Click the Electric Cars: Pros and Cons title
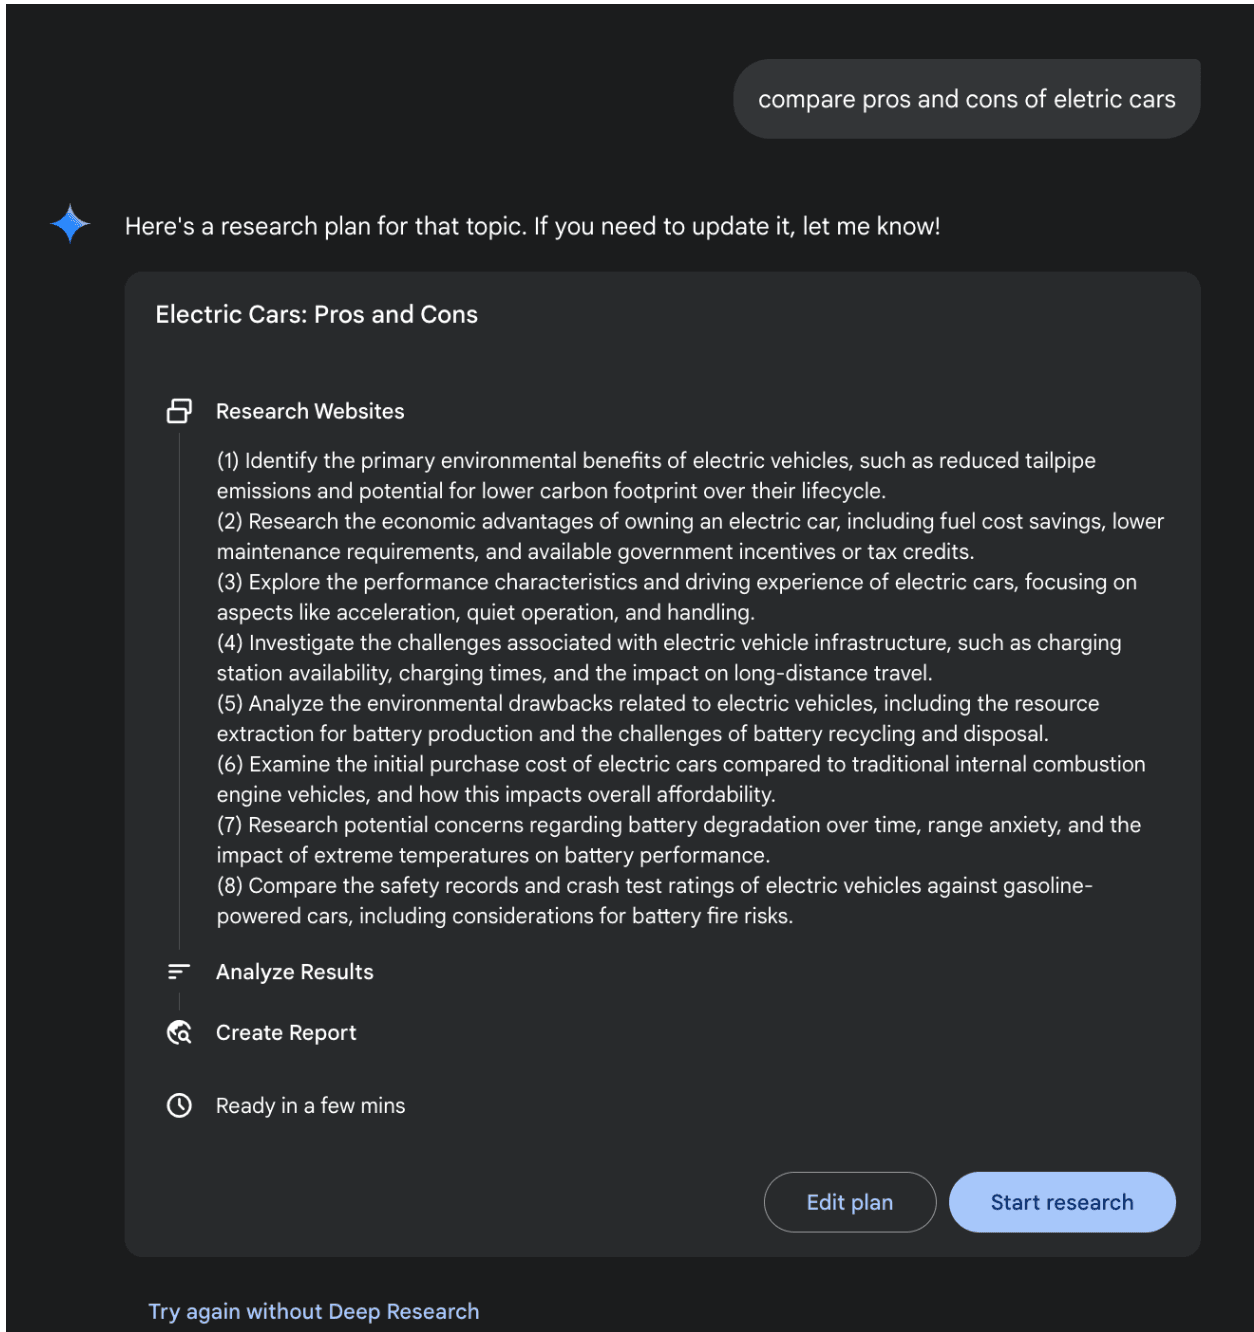1254x1332 pixels. 316,314
